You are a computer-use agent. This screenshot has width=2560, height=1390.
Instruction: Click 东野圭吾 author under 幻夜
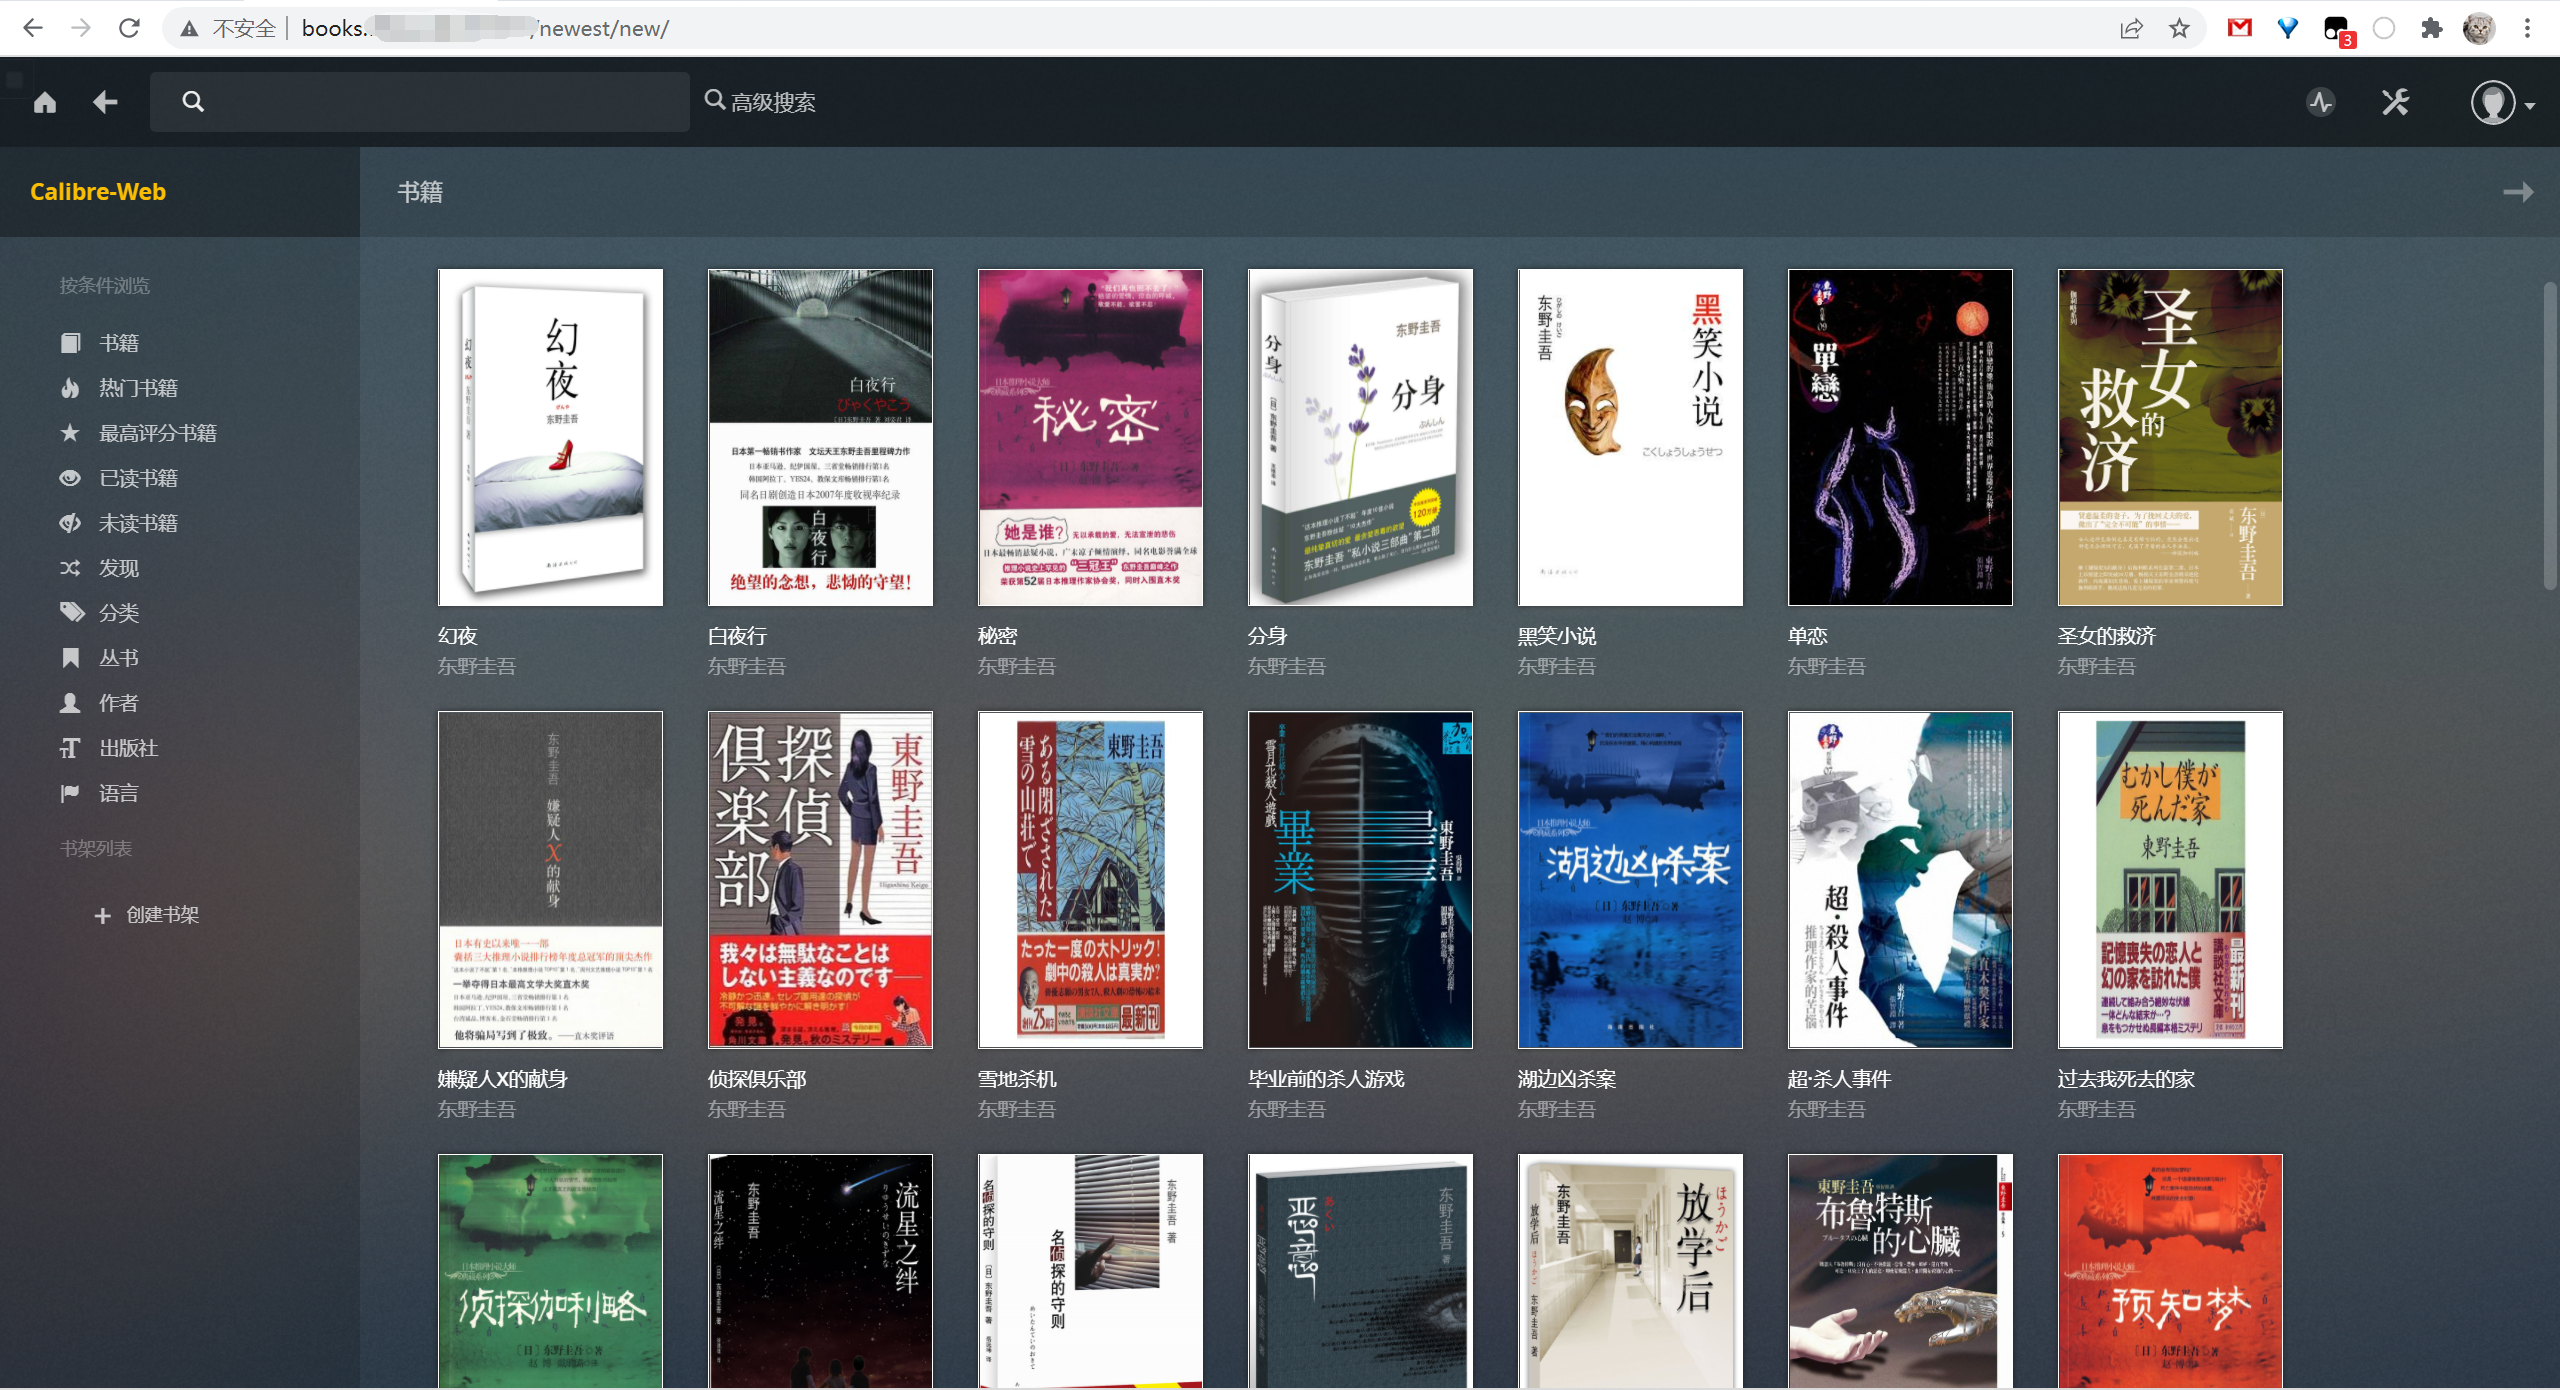[x=477, y=666]
